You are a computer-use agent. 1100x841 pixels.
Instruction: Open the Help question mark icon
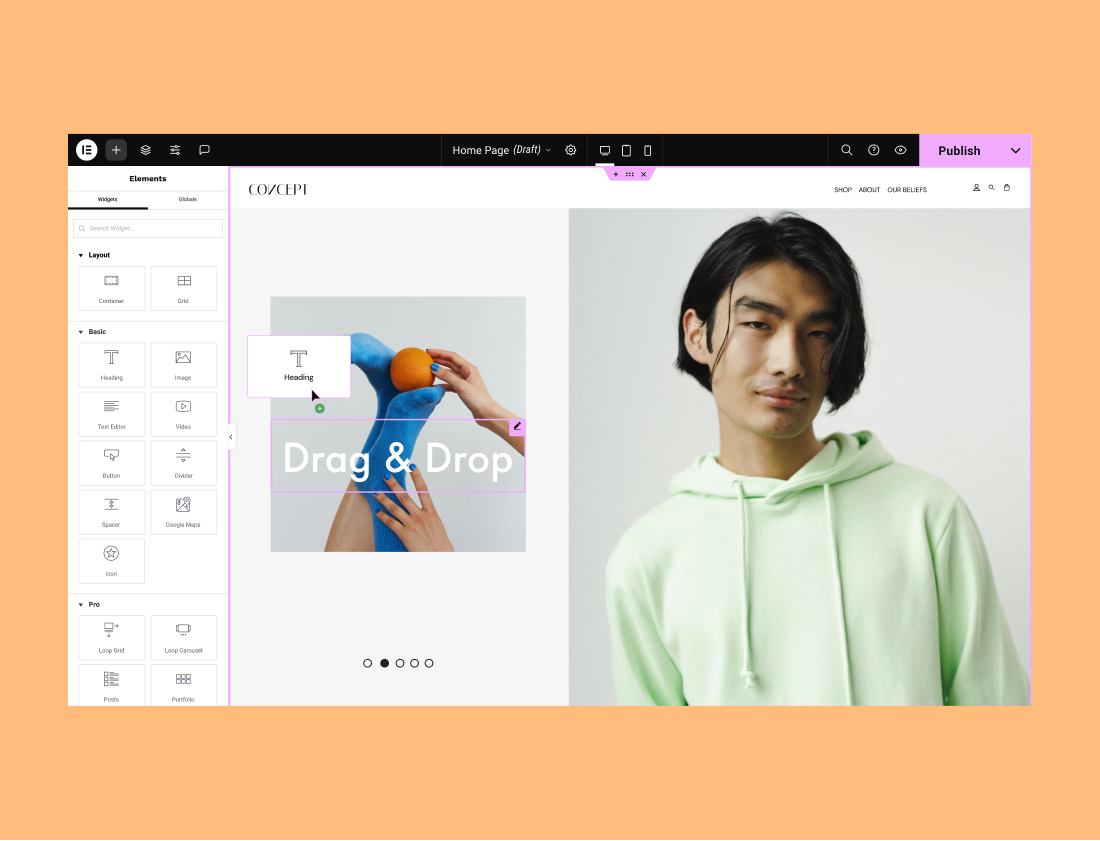pyautogui.click(x=874, y=150)
